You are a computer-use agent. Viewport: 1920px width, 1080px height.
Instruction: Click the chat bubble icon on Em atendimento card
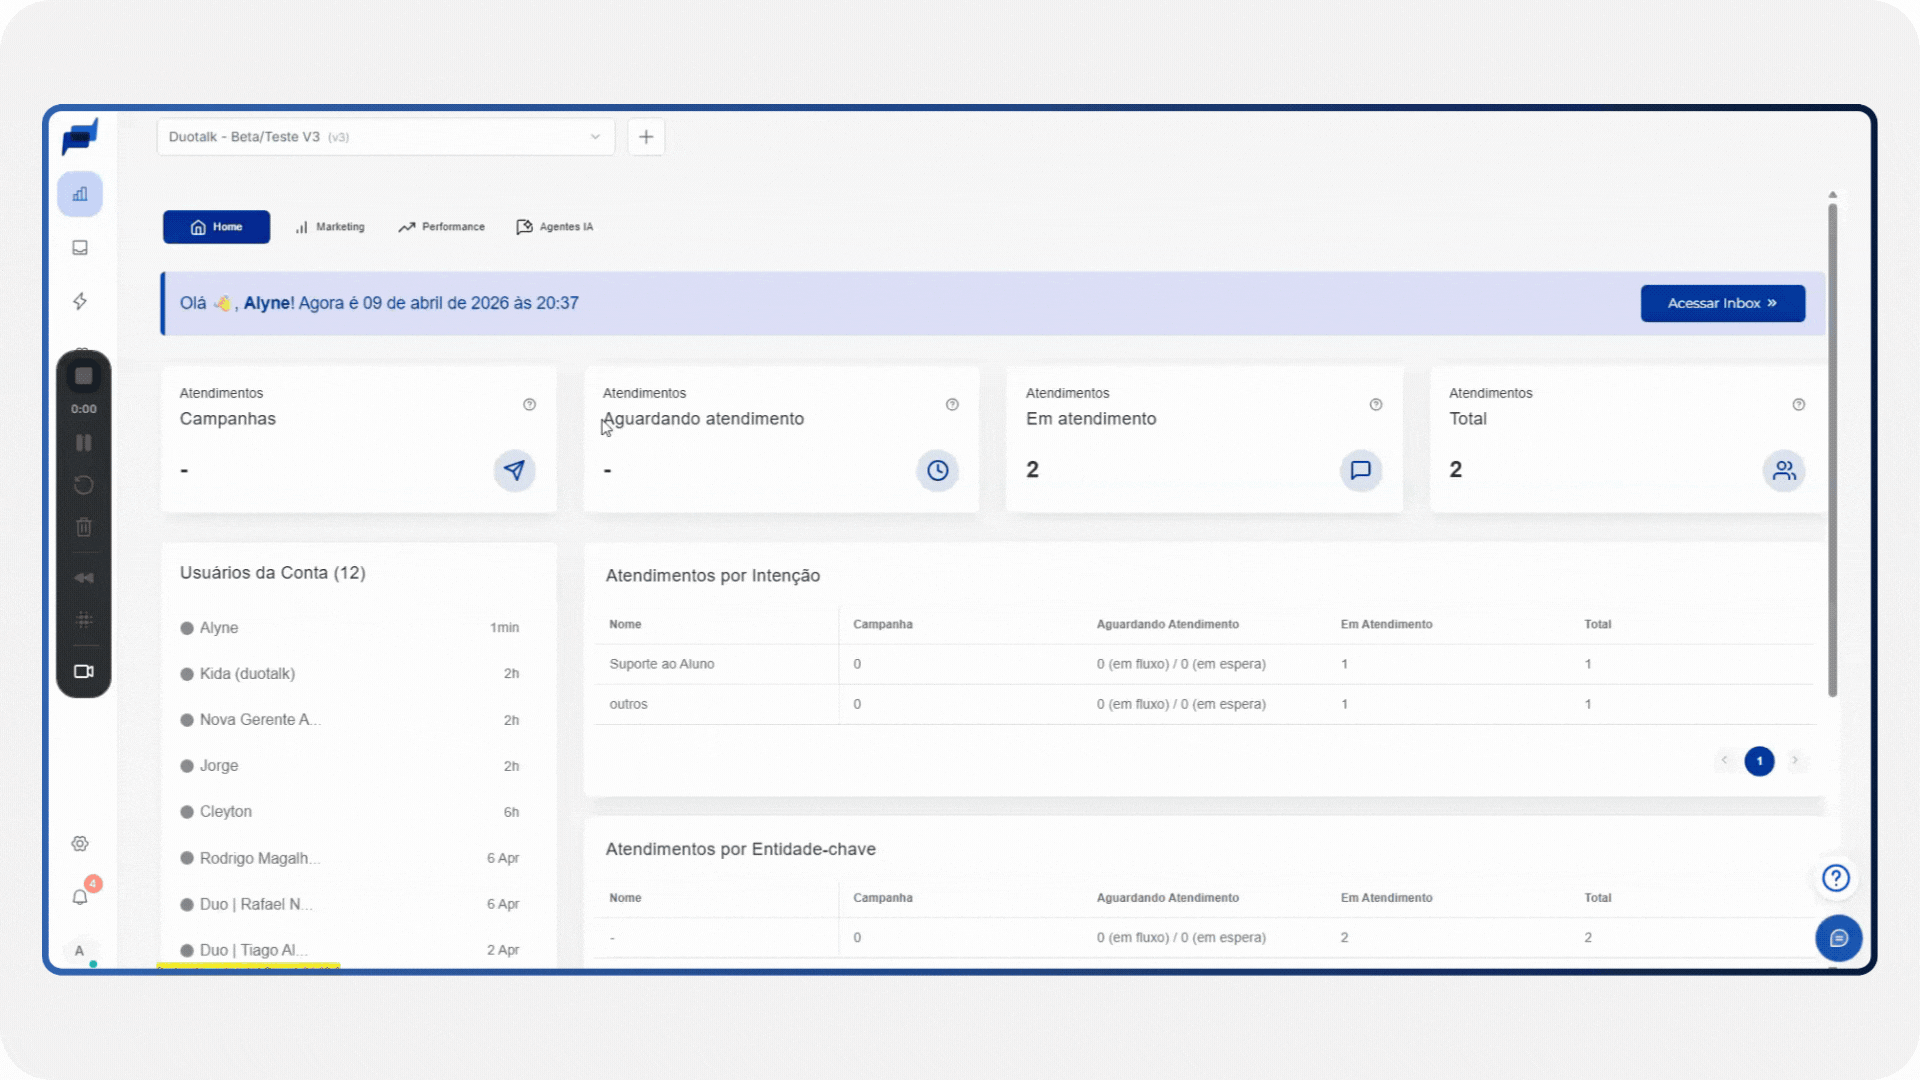click(1360, 470)
